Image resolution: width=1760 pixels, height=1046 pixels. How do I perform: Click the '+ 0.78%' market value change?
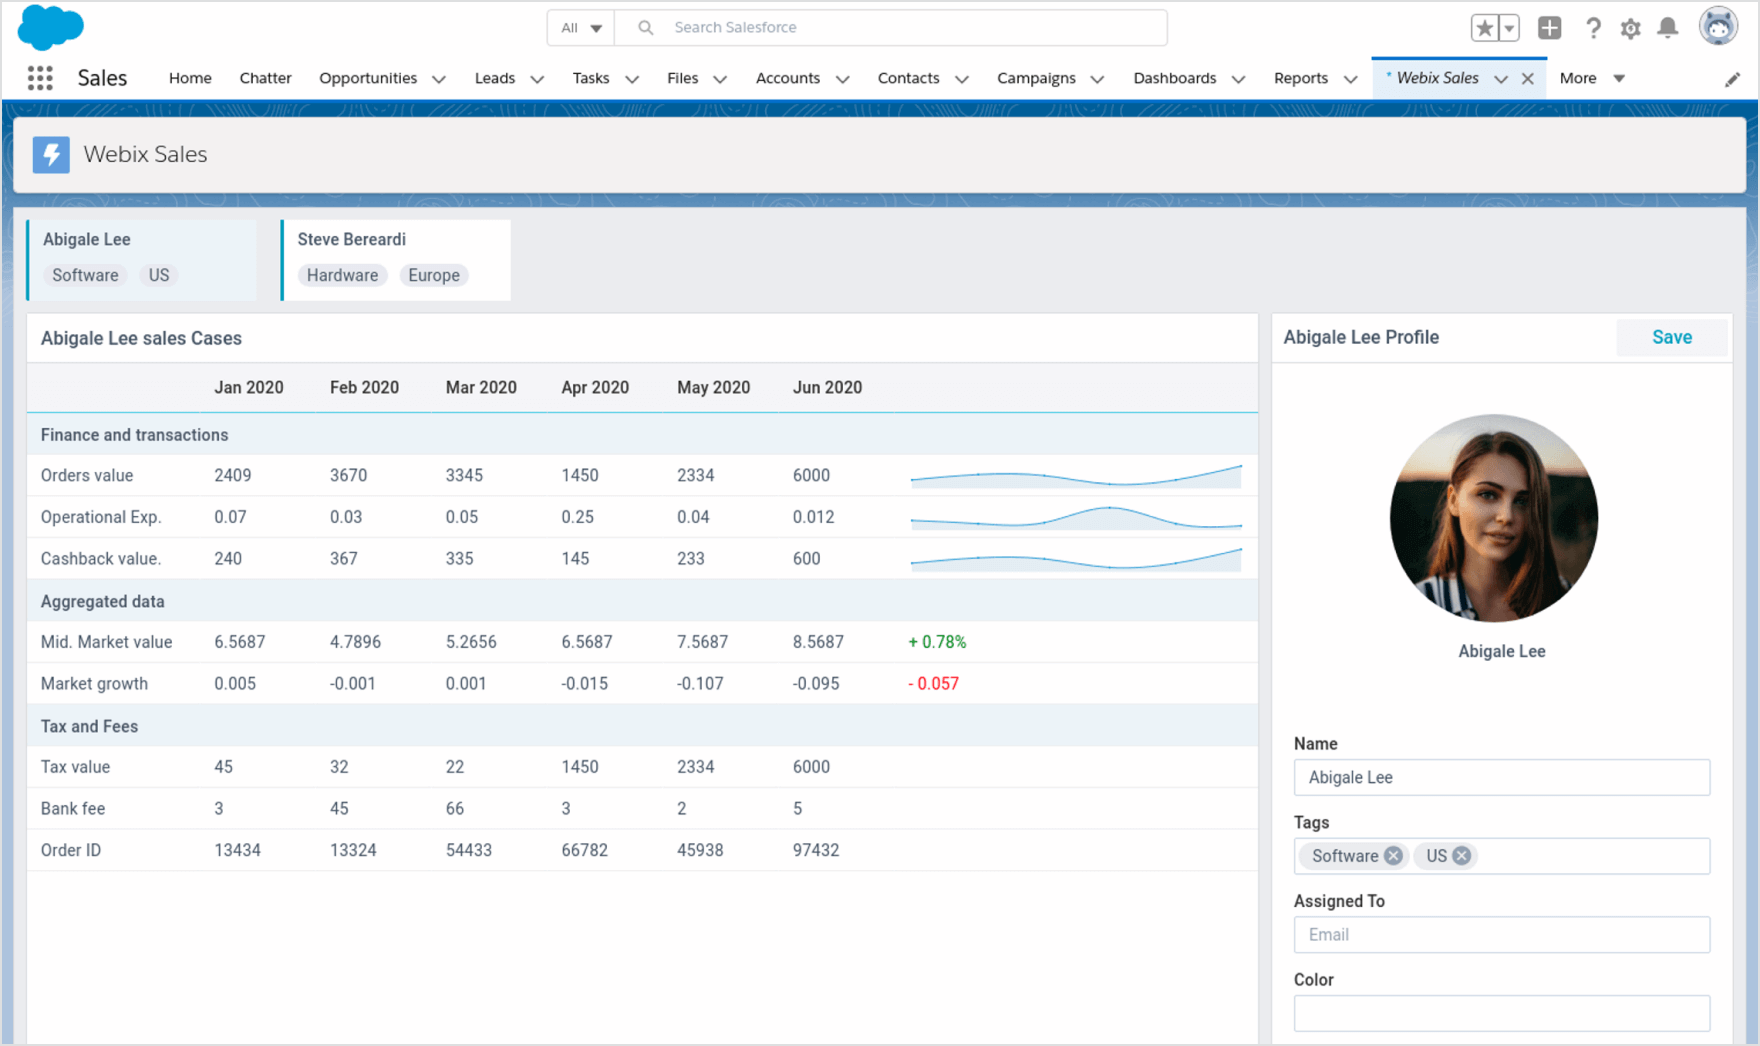coord(937,642)
